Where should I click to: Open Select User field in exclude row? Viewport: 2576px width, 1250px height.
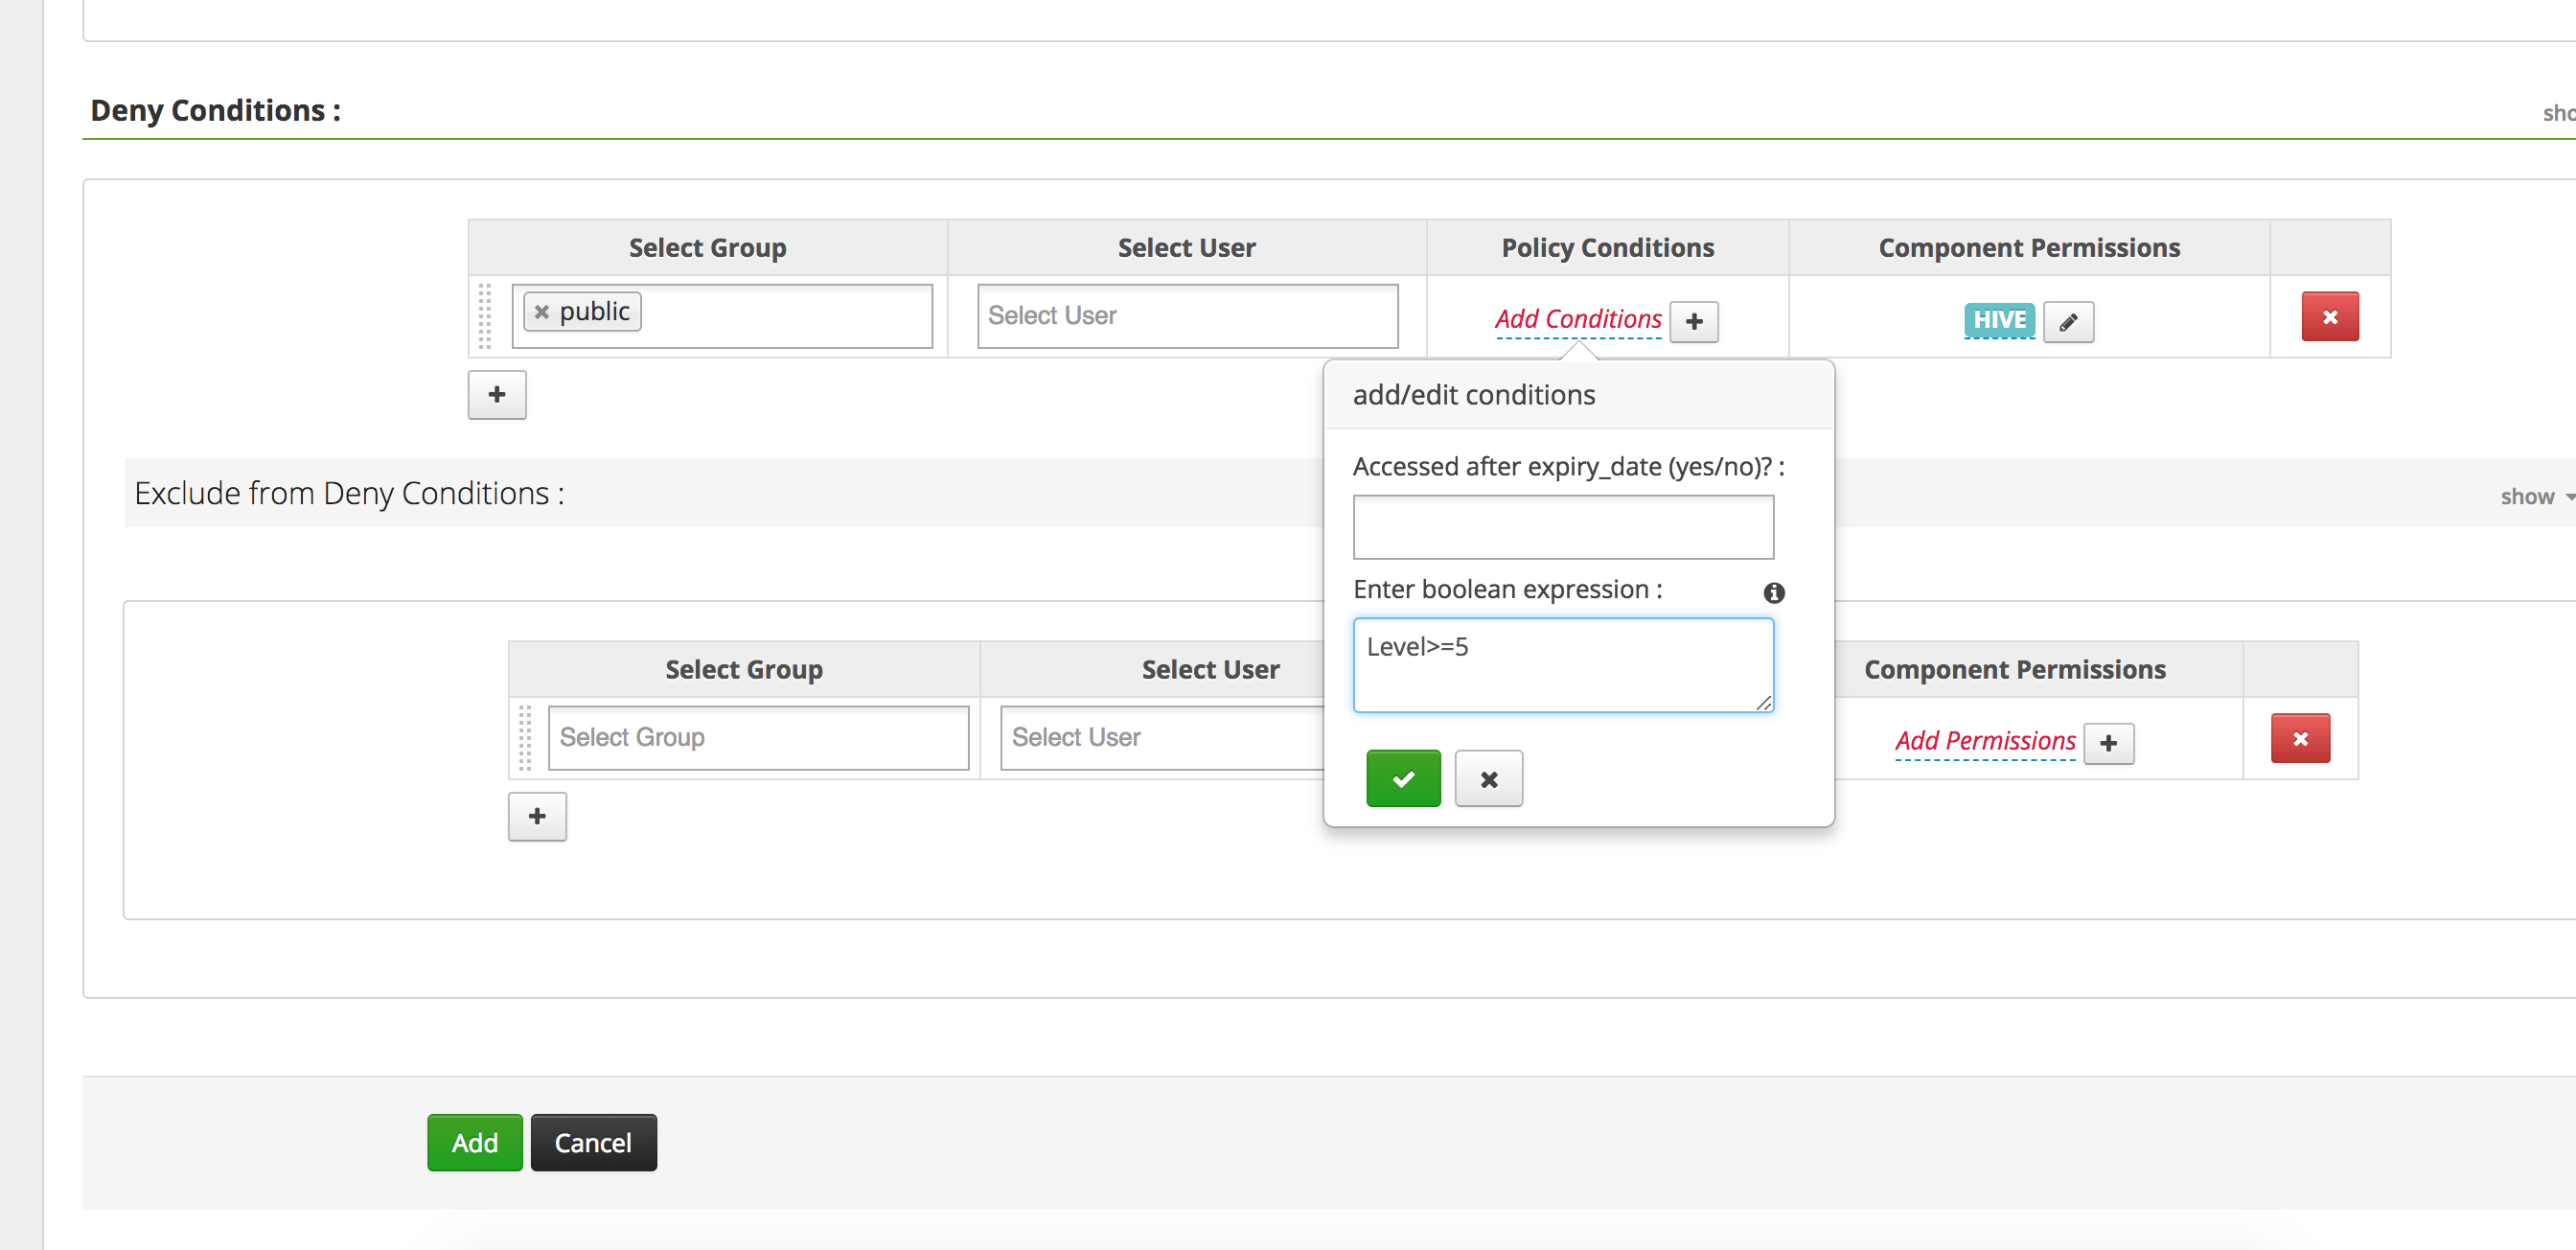point(1160,738)
